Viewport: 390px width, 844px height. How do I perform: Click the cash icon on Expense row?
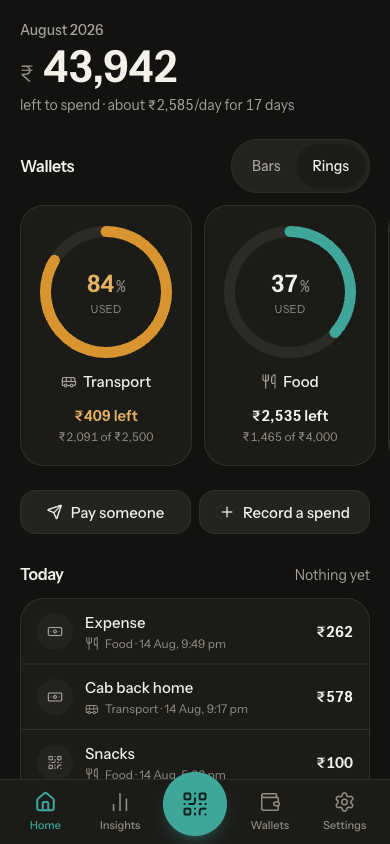tap(55, 631)
